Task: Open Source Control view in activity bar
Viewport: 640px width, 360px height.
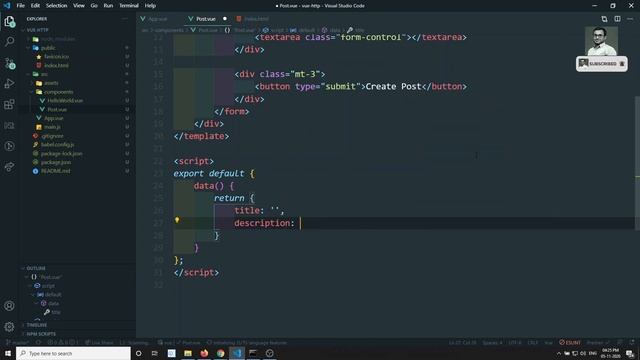Action: click(9, 63)
